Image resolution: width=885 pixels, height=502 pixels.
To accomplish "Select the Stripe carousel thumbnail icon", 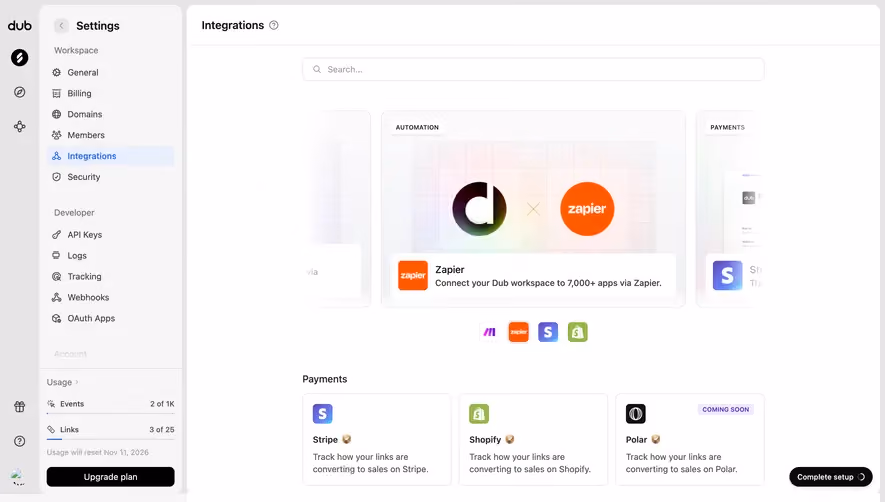I will point(548,332).
